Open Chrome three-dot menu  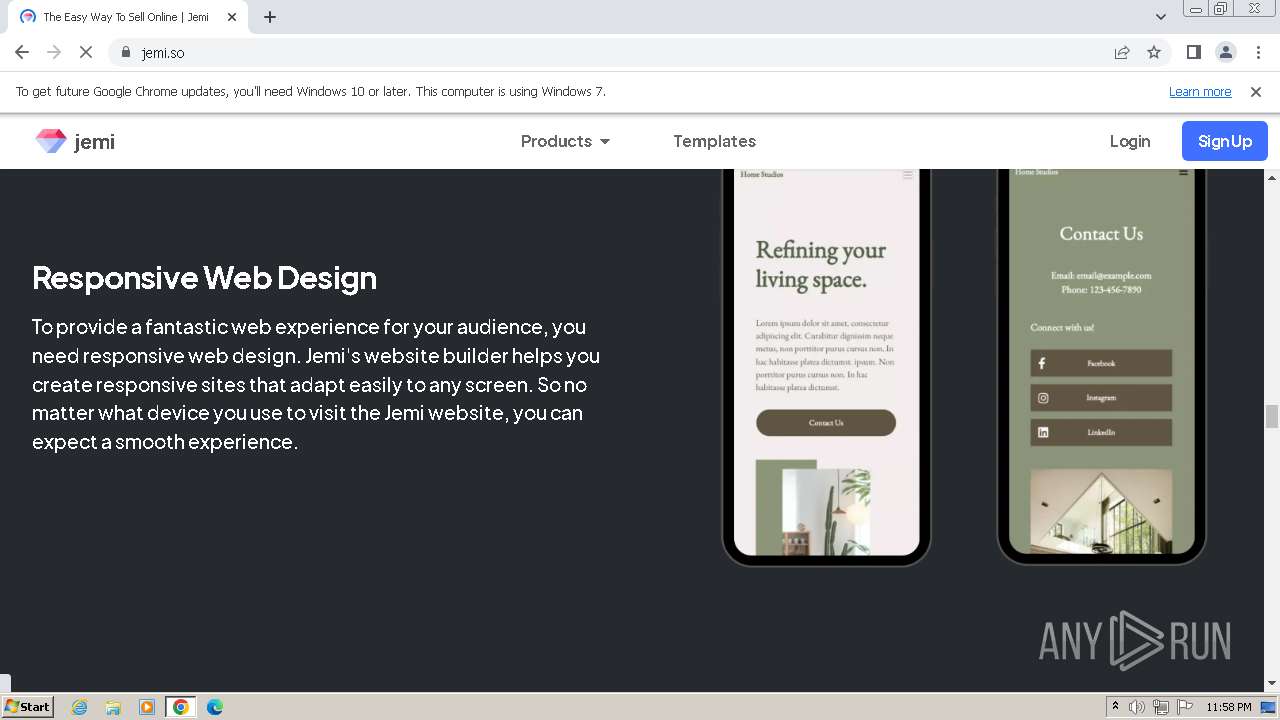[1258, 52]
